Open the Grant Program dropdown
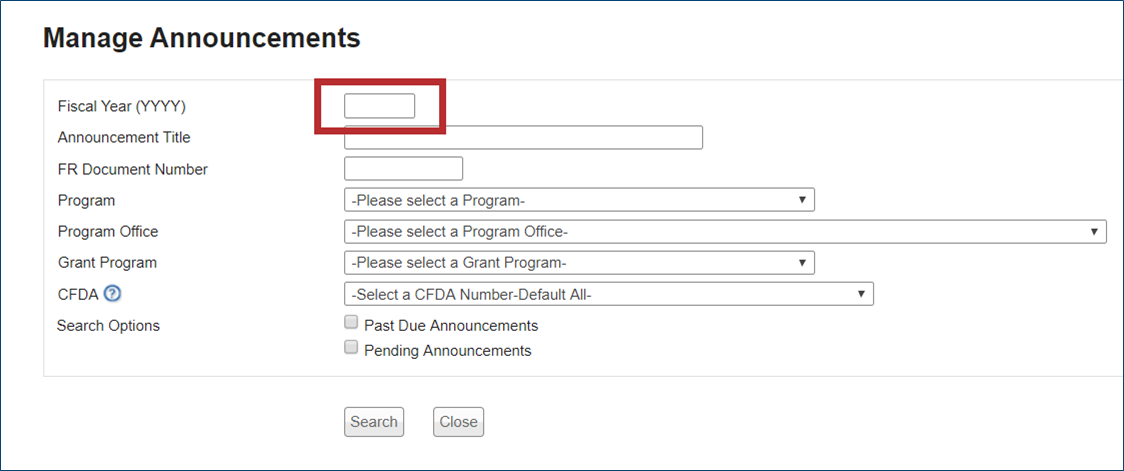 tap(578, 263)
